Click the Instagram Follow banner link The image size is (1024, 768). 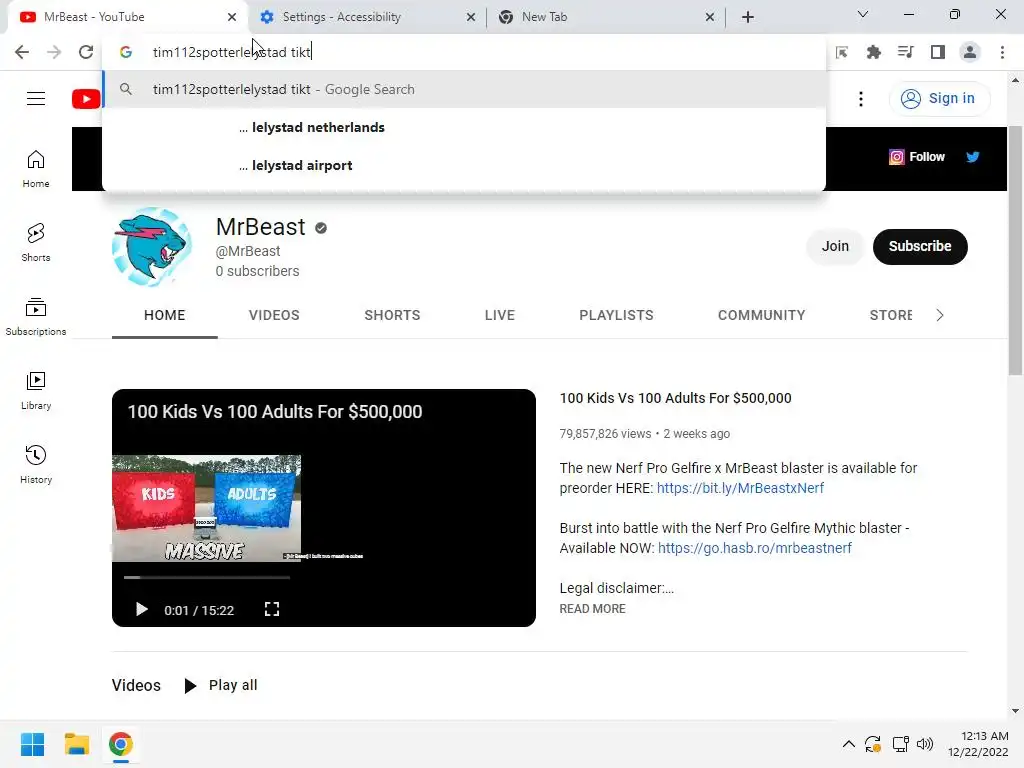tap(917, 157)
